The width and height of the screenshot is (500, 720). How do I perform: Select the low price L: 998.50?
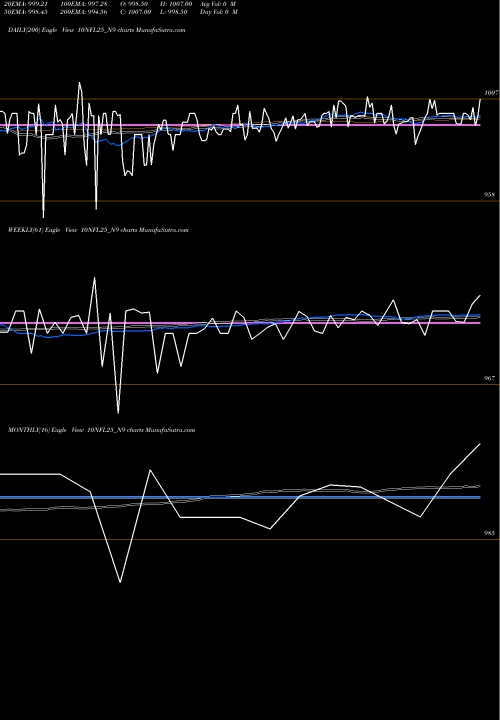[x=174, y=12]
